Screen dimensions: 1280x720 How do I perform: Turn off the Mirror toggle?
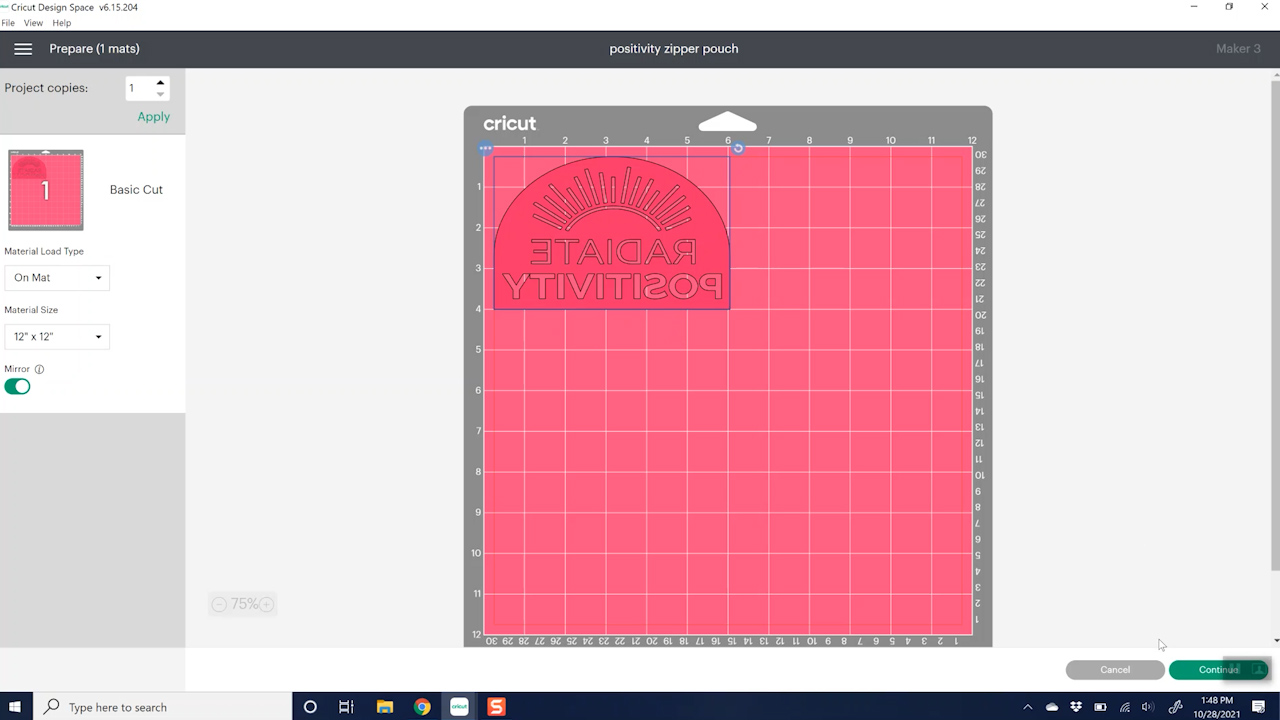tap(17, 386)
